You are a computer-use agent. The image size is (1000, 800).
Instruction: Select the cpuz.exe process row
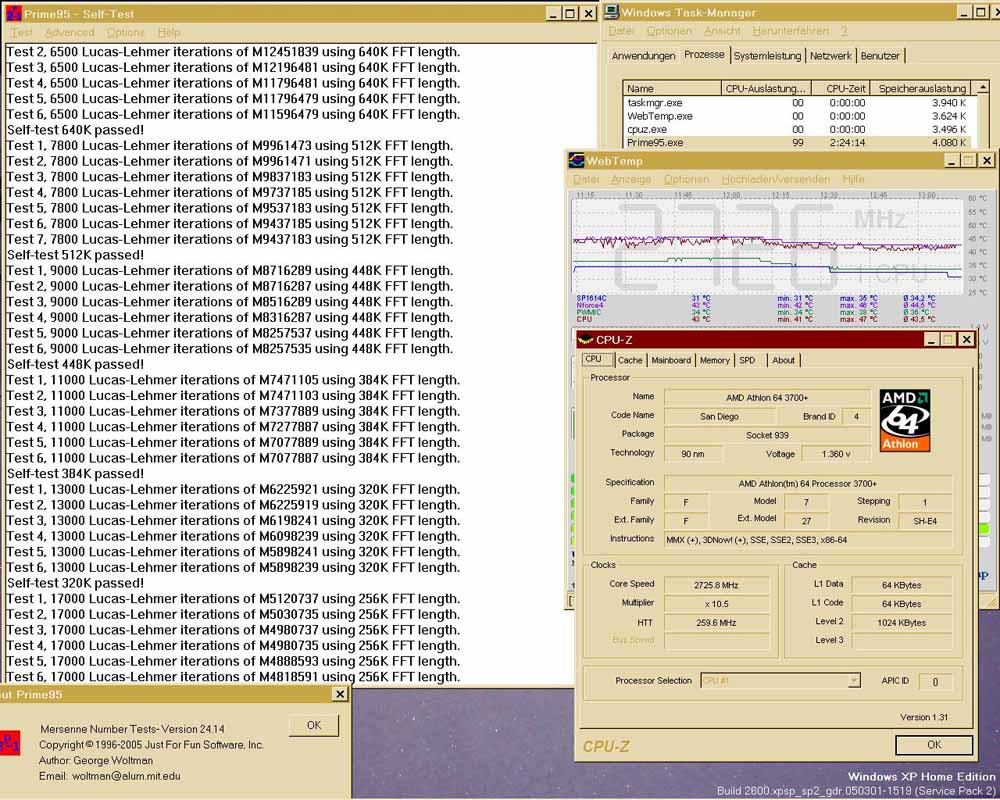pyautogui.click(x=798, y=130)
